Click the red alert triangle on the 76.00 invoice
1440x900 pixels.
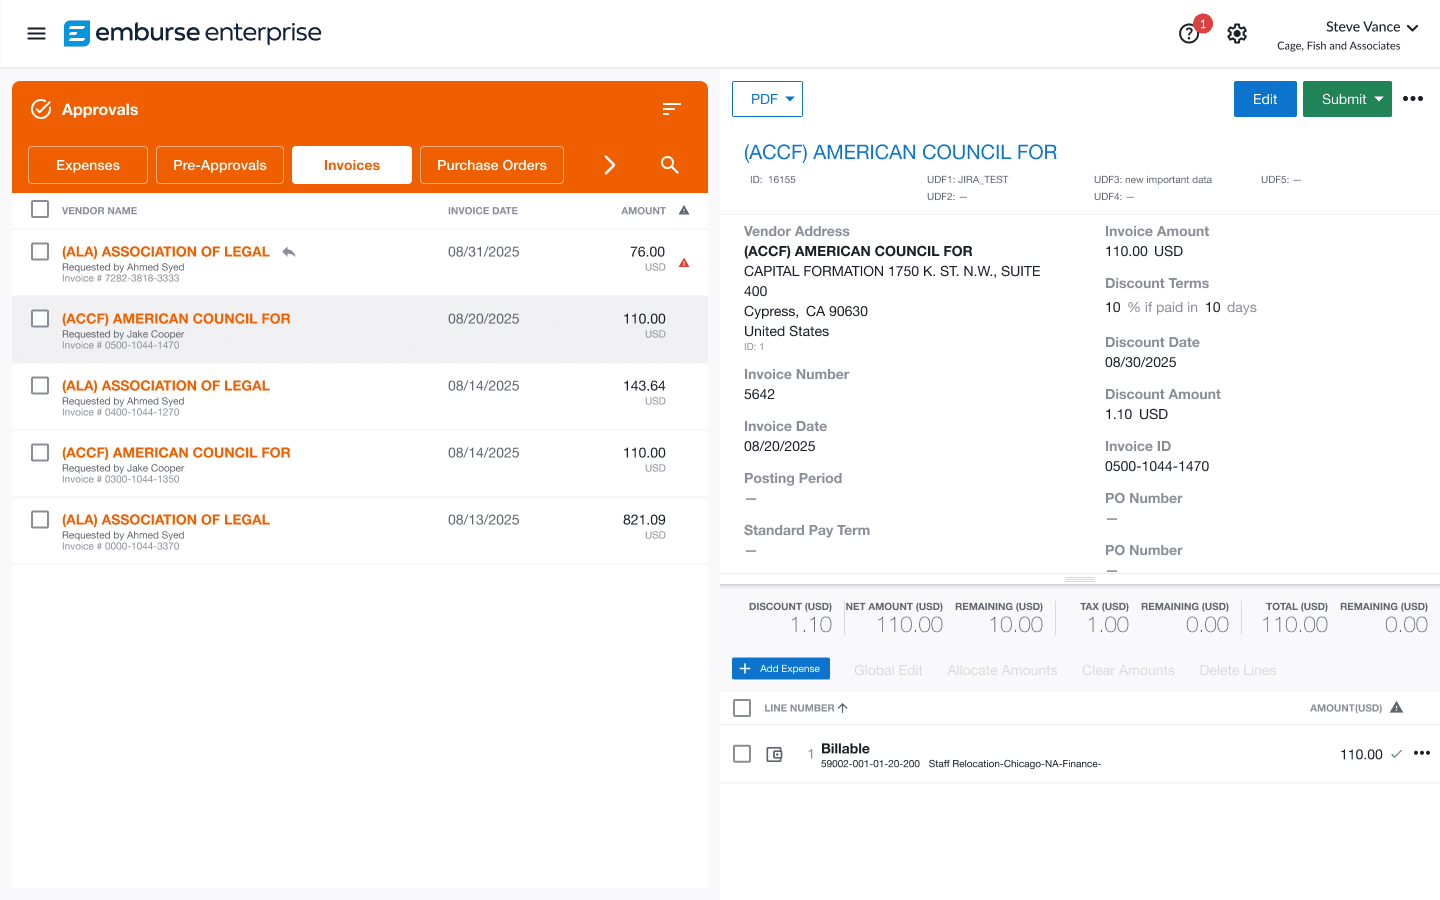click(684, 263)
